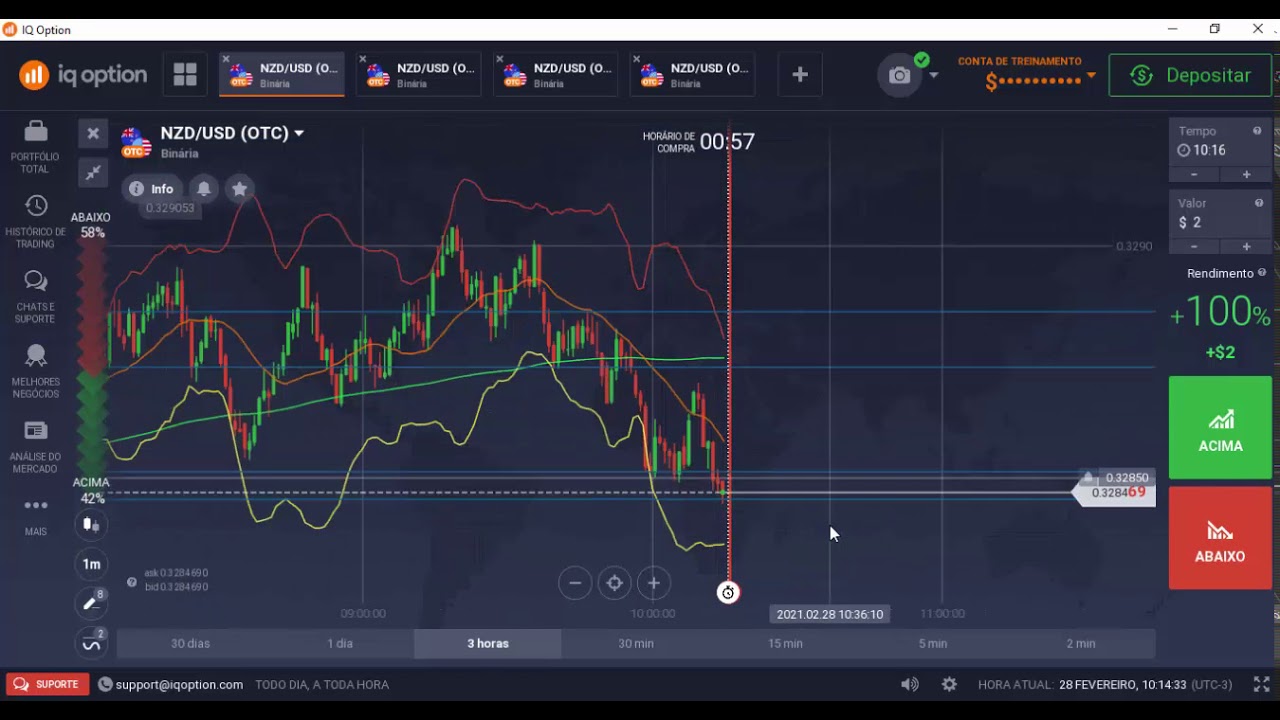Select the 1 dia time range
Viewport: 1280px width, 720px height.
point(340,644)
